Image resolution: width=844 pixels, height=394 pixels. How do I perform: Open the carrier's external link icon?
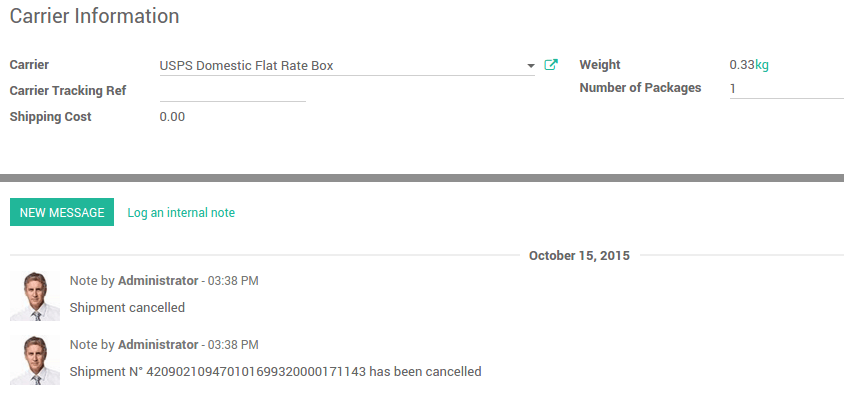point(551,65)
